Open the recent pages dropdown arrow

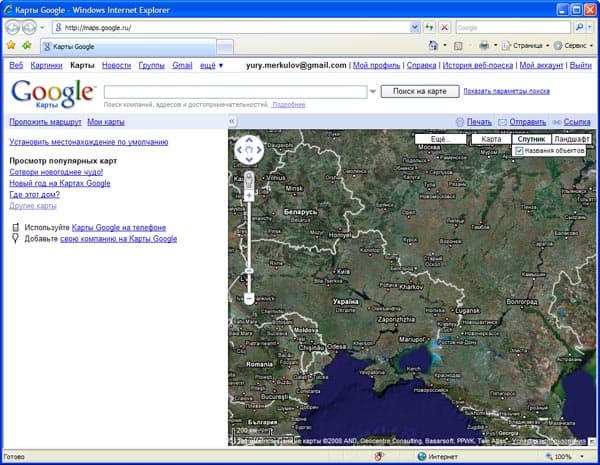42,28
